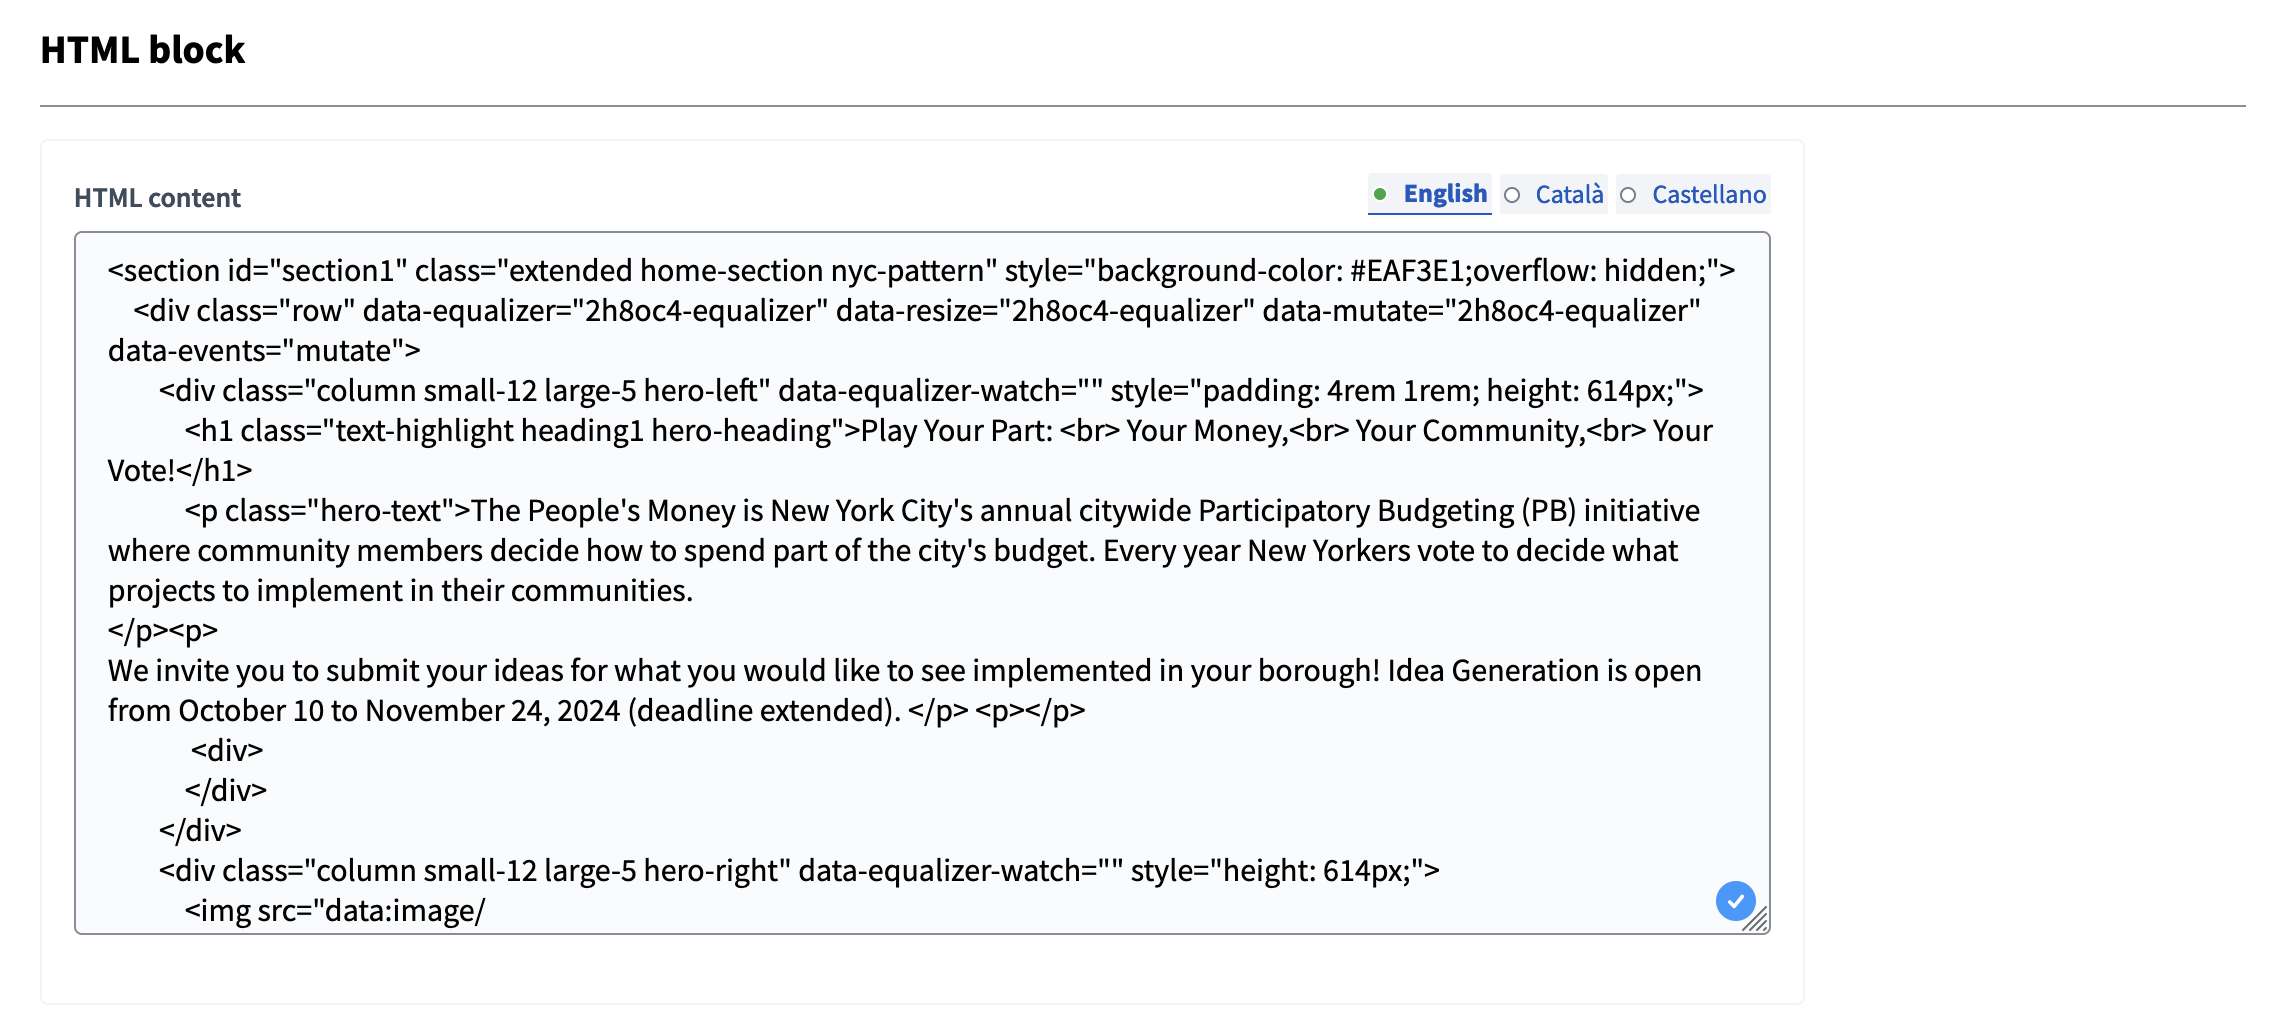Click the hero-heading h1 line of code
Viewport: 2292px width, 1028px height.
700,430
